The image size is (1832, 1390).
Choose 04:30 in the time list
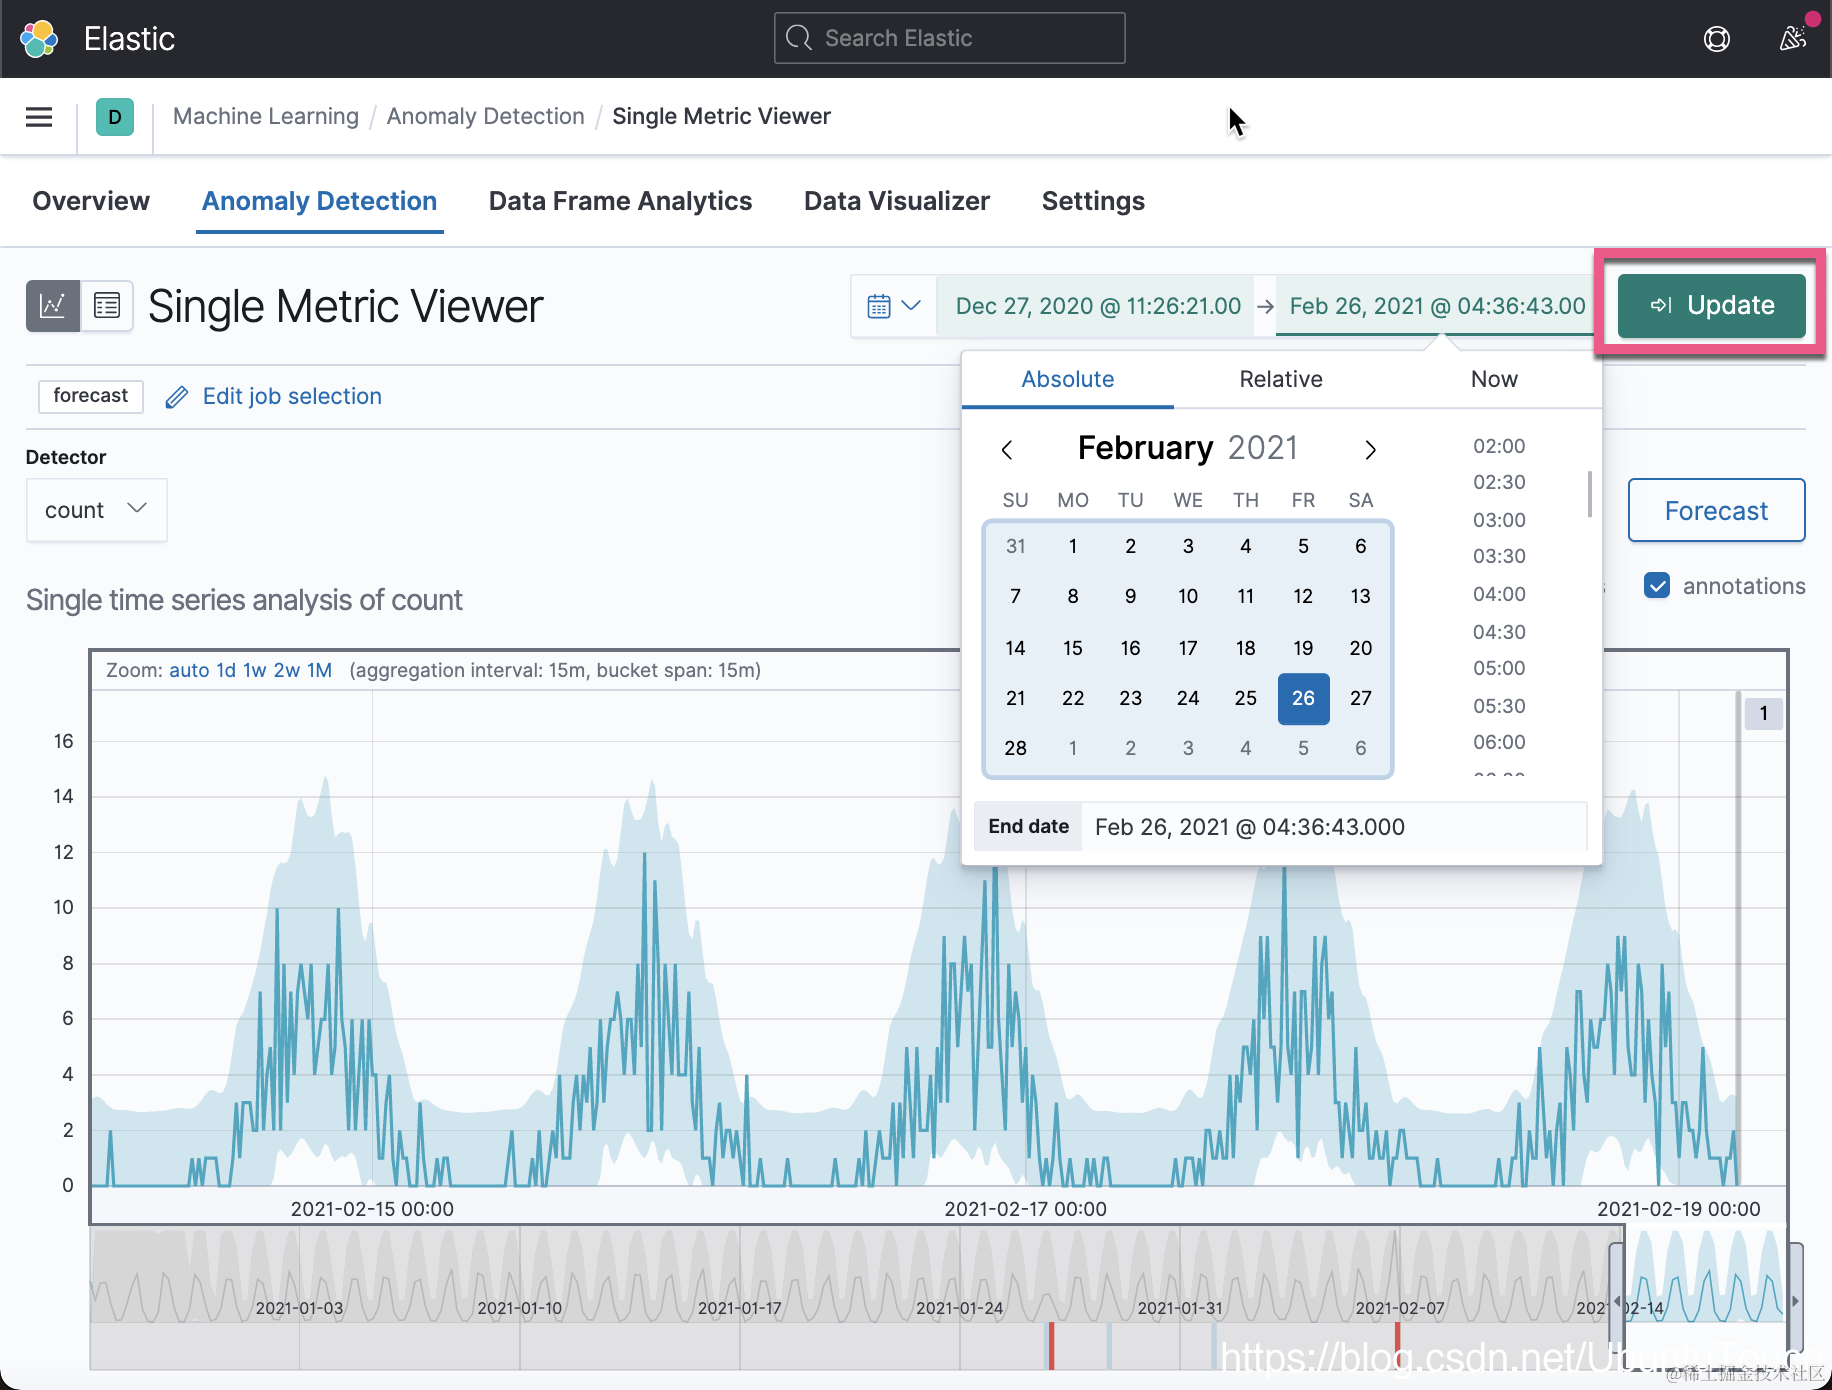(1499, 632)
